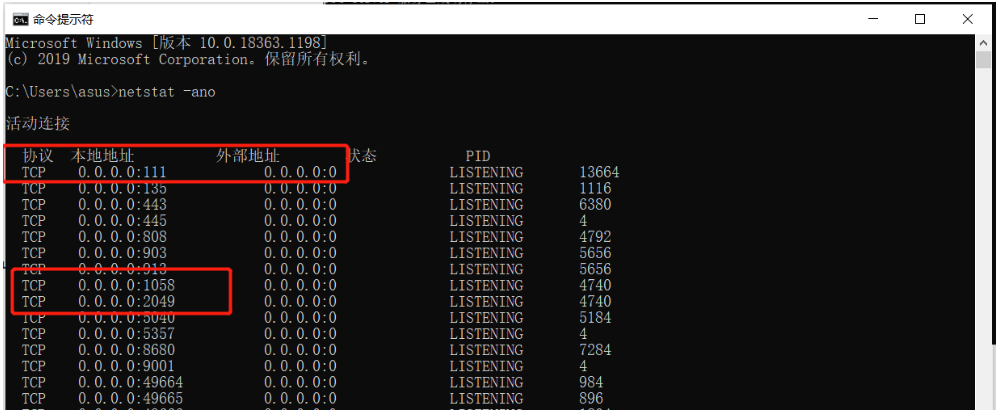Click PID value 4792
This screenshot has height=414, width=1002.
pyautogui.click(x=596, y=237)
